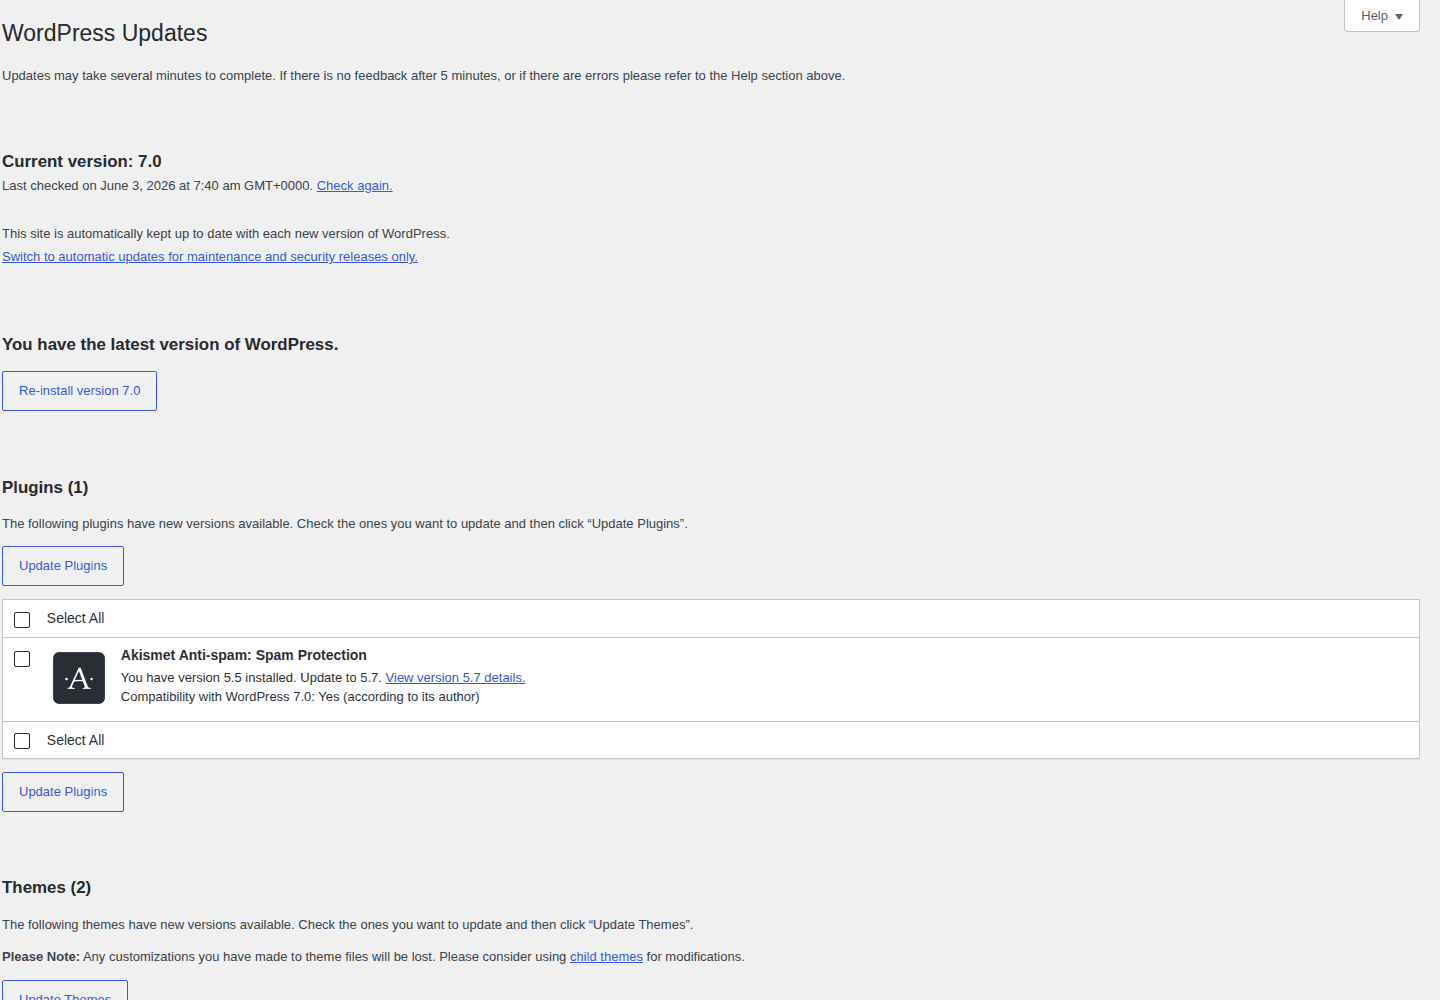Open View version 5.7 details link
This screenshot has width=1440, height=1000.
[x=455, y=678]
